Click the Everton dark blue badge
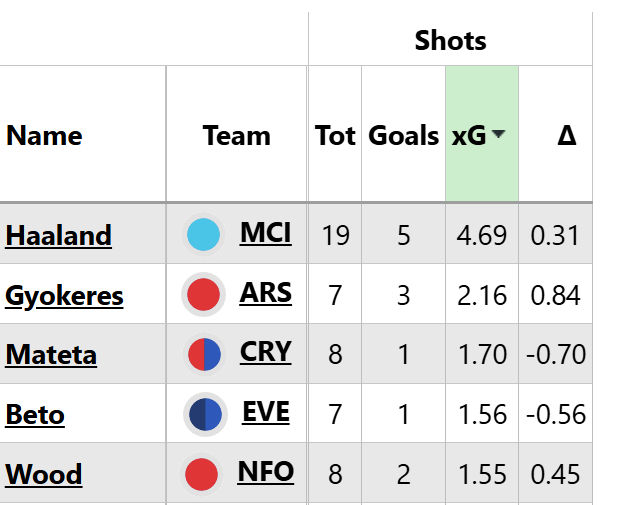The width and height of the screenshot is (618, 505). click(x=203, y=414)
